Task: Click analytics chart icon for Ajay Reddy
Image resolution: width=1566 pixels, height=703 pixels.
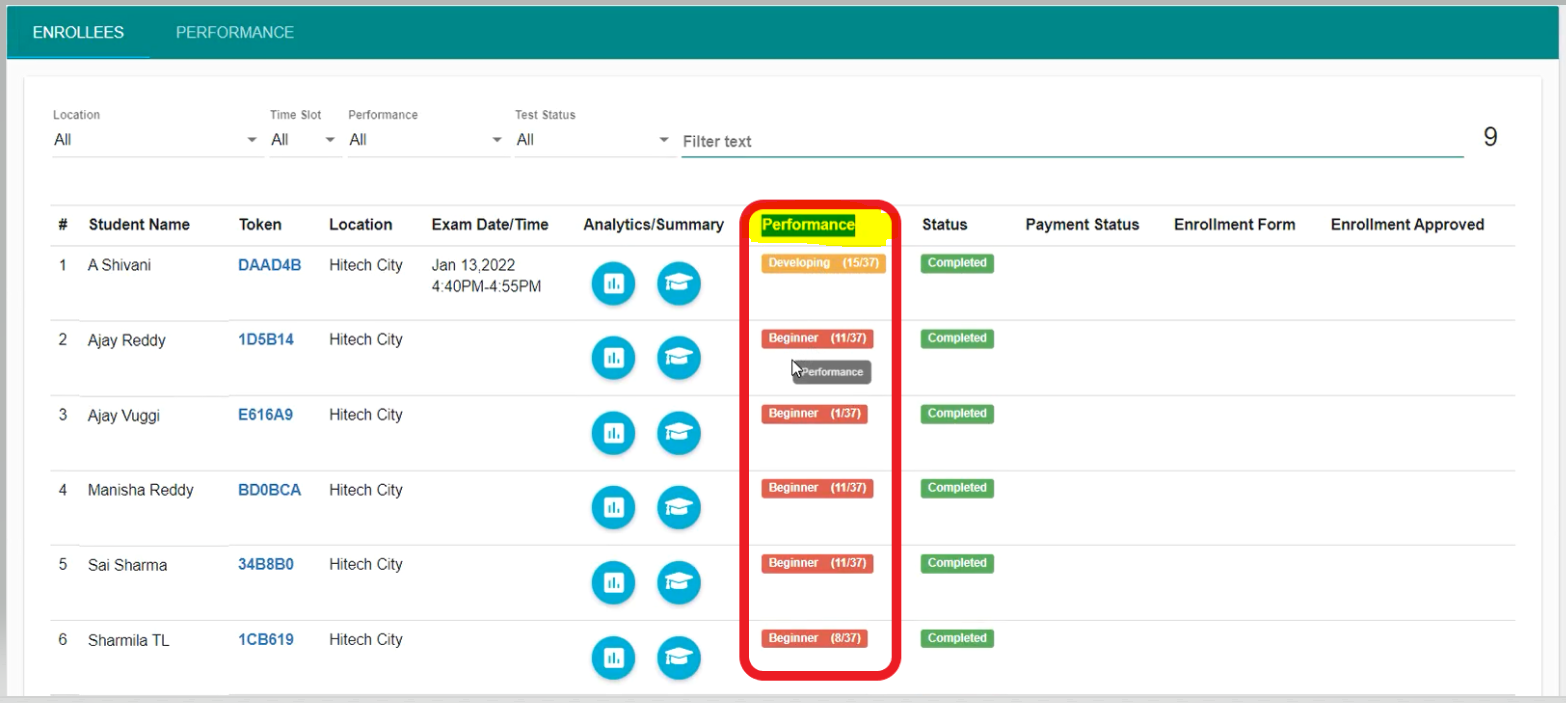Action: click(613, 359)
